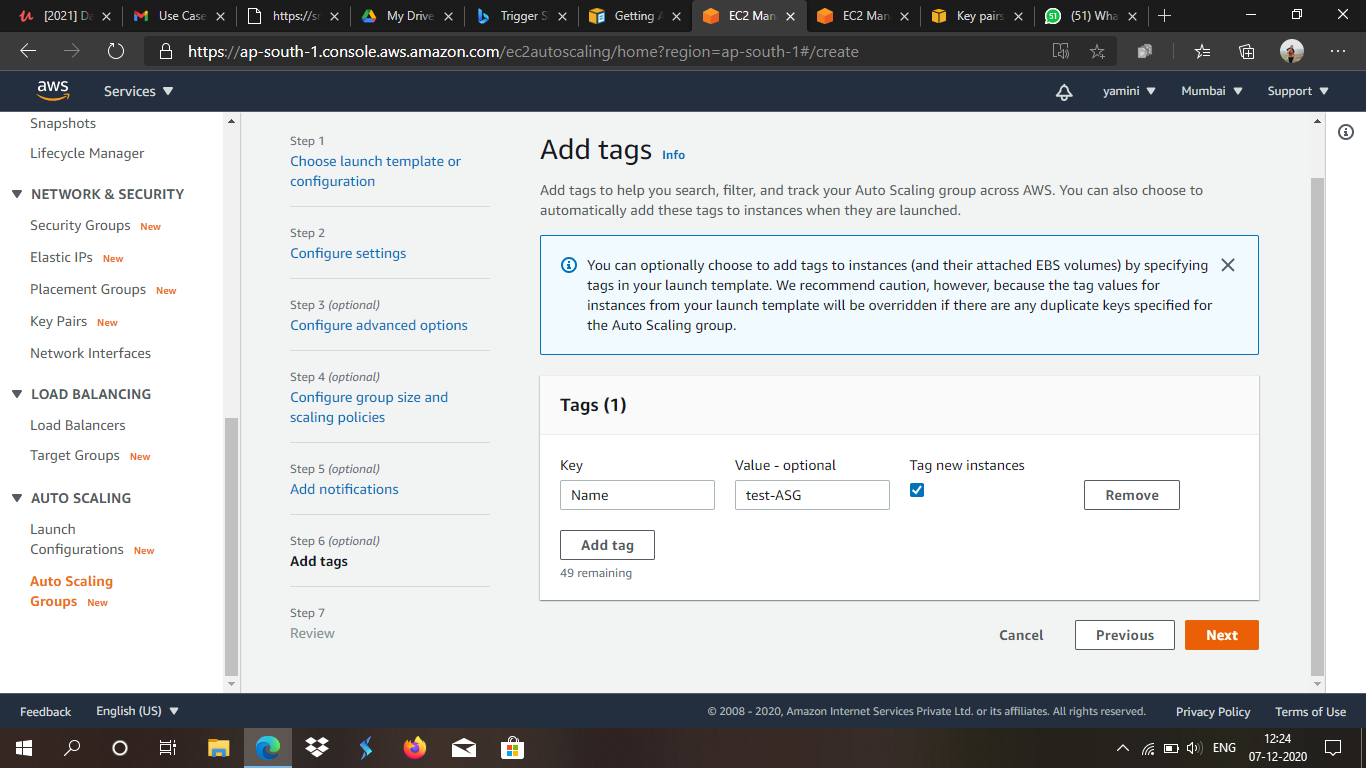The height and width of the screenshot is (768, 1366).
Task: Open the English (US) language selector
Action: (138, 711)
